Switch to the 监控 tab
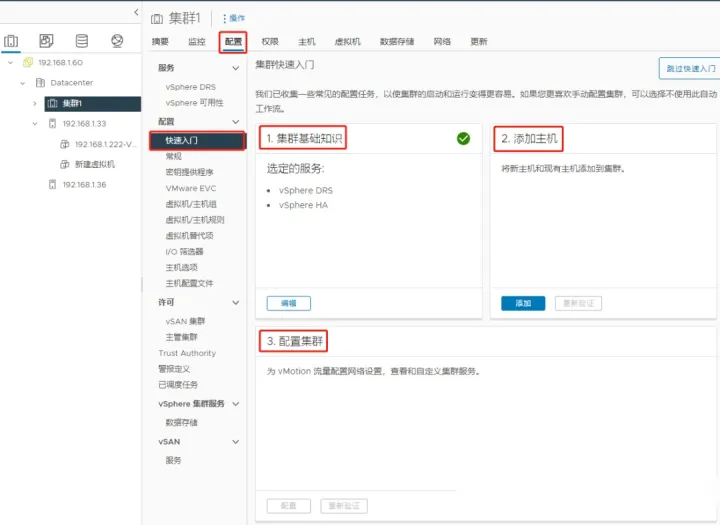The height and width of the screenshot is (525, 720). pyautogui.click(x=197, y=42)
